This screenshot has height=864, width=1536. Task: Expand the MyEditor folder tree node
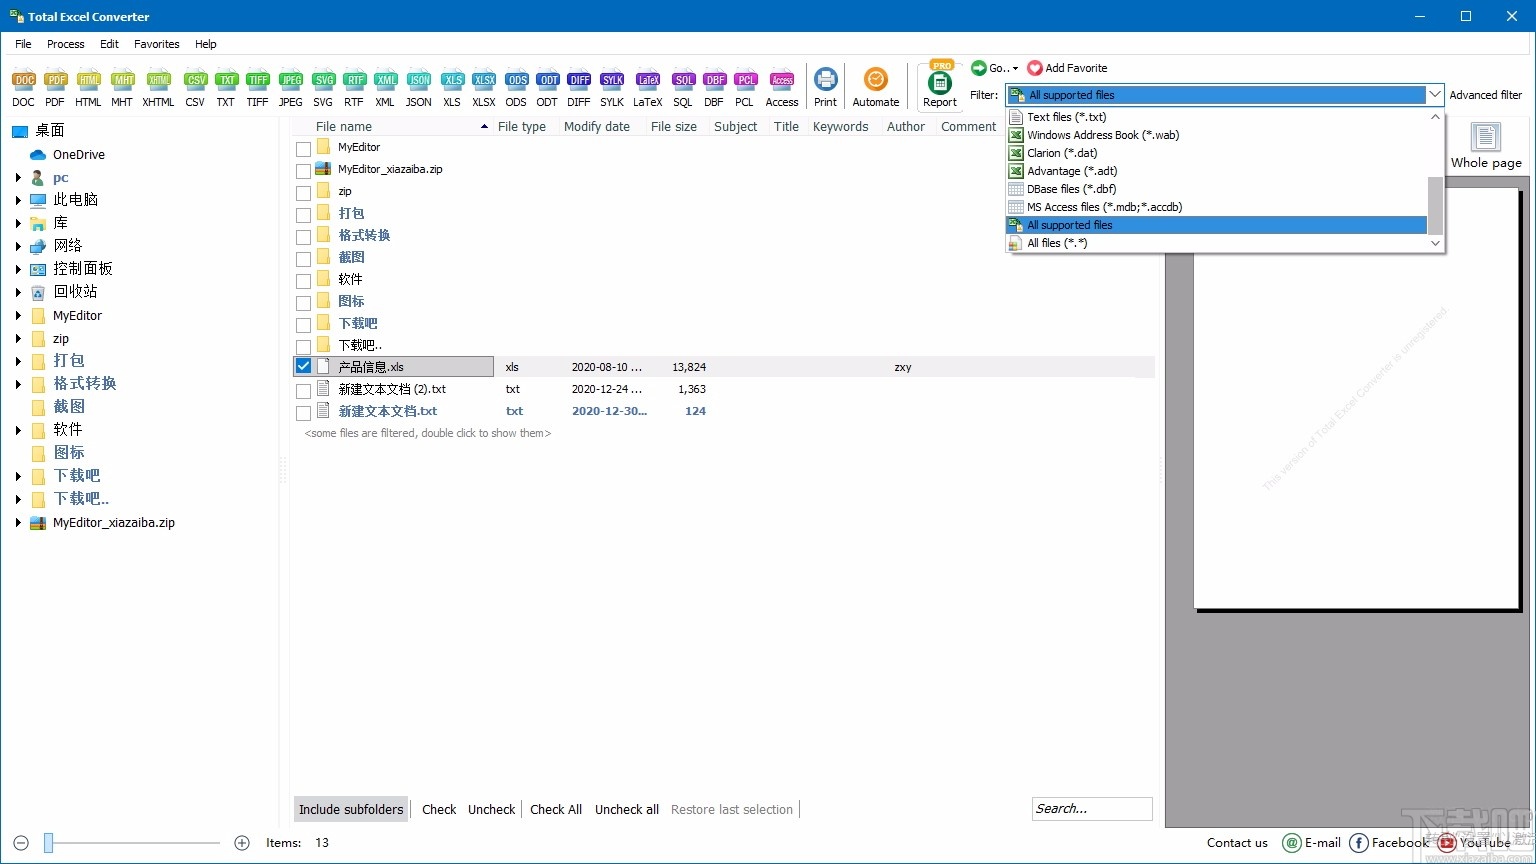(18, 316)
